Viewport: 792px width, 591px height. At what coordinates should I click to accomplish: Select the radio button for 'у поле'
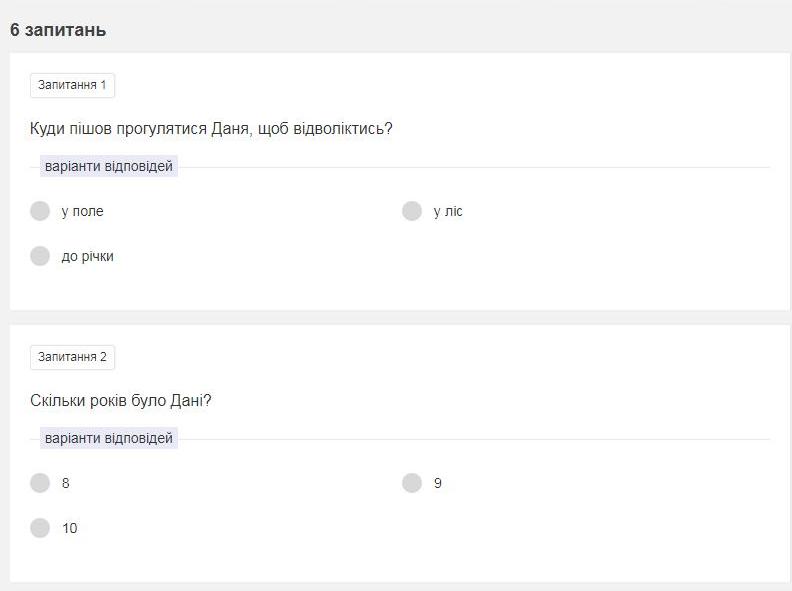(40, 211)
